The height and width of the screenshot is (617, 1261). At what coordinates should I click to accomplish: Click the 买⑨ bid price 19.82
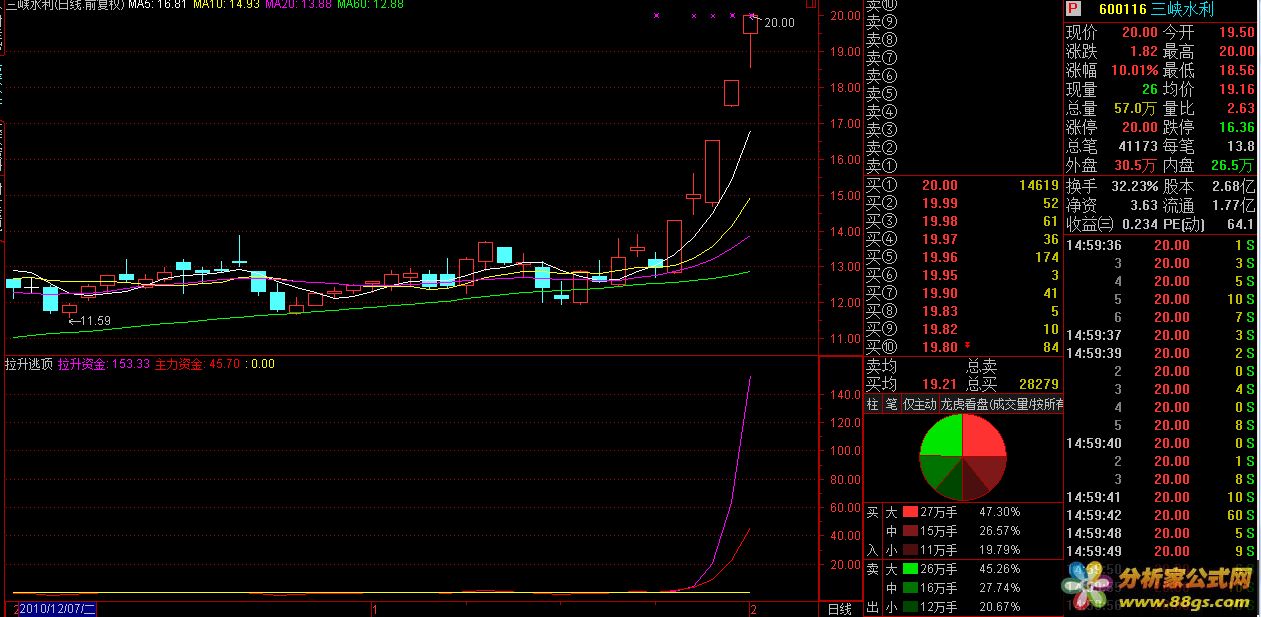coord(939,329)
